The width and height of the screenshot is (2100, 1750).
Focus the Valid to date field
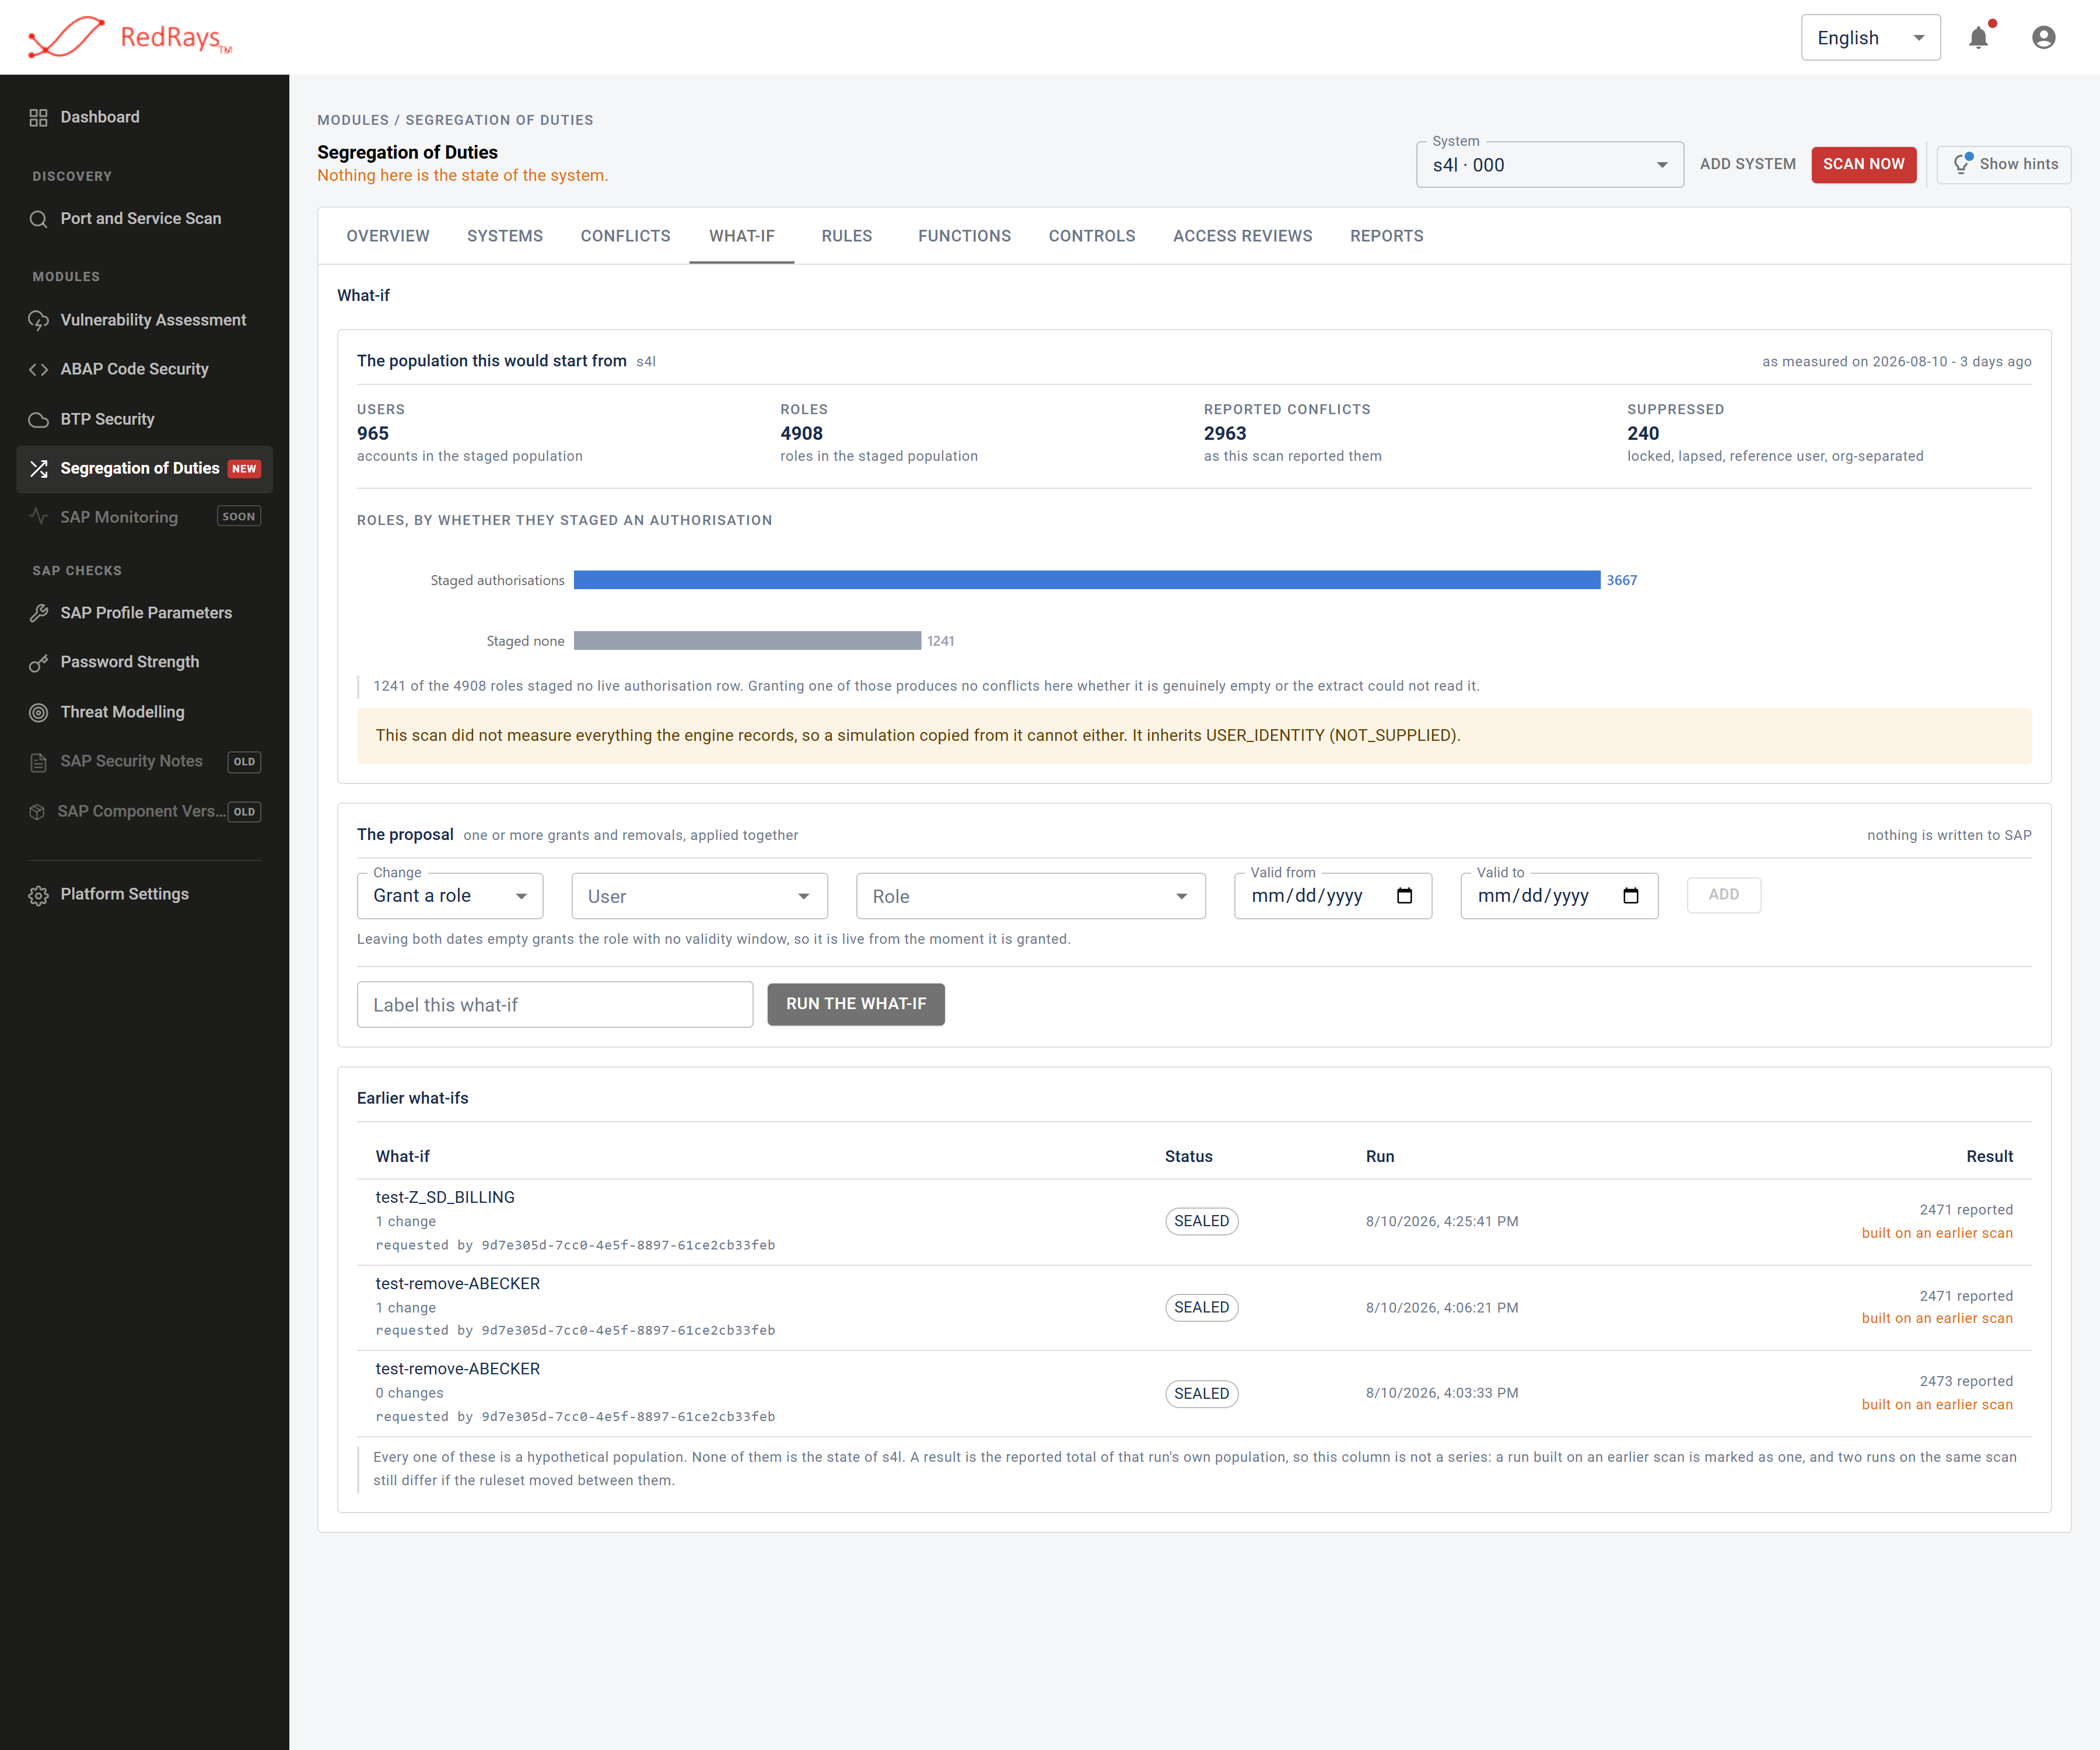(1559, 896)
